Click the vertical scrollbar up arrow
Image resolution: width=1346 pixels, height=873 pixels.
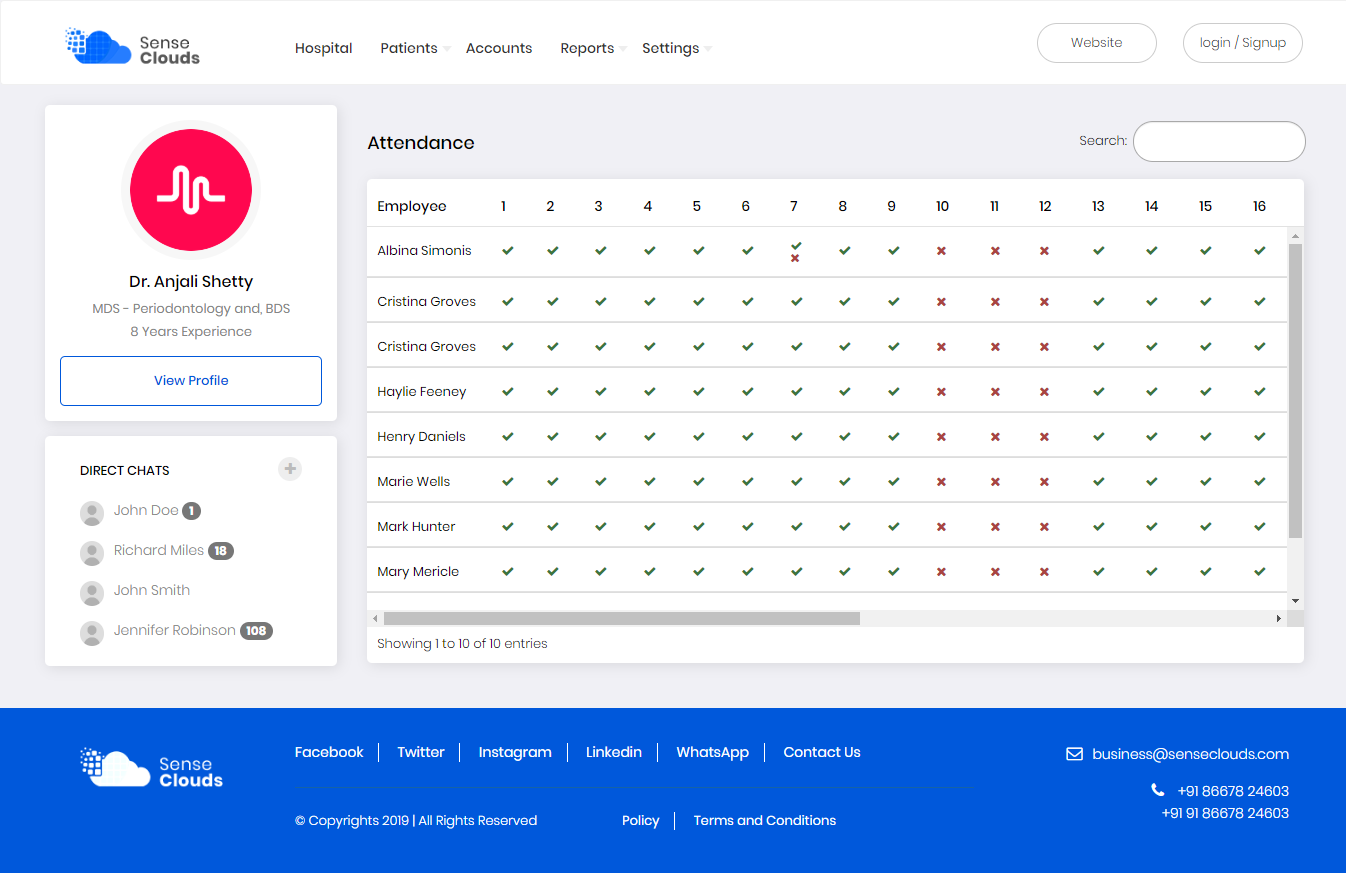click(x=1296, y=236)
